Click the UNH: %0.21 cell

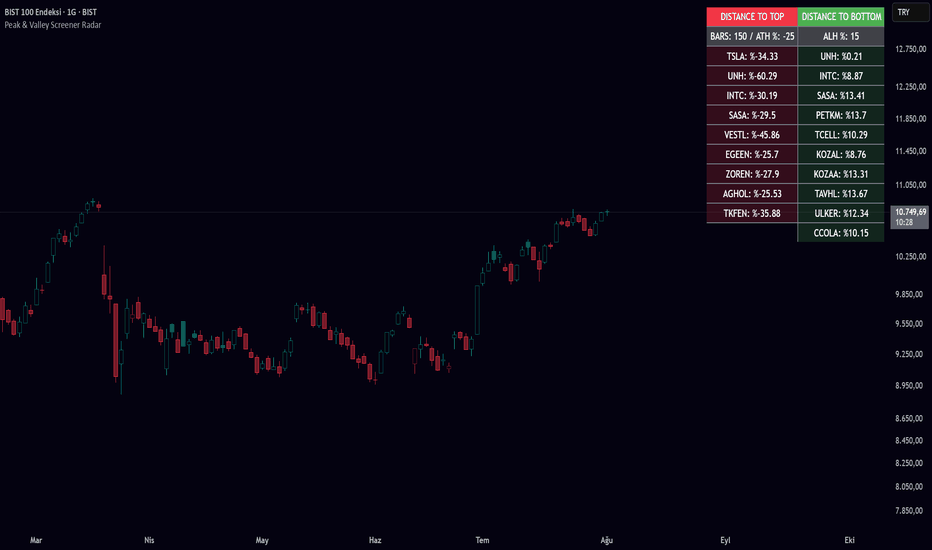[x=841, y=56]
